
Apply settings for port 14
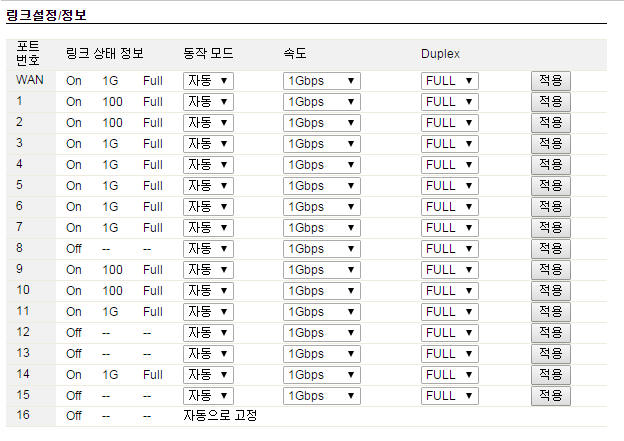[x=551, y=375]
